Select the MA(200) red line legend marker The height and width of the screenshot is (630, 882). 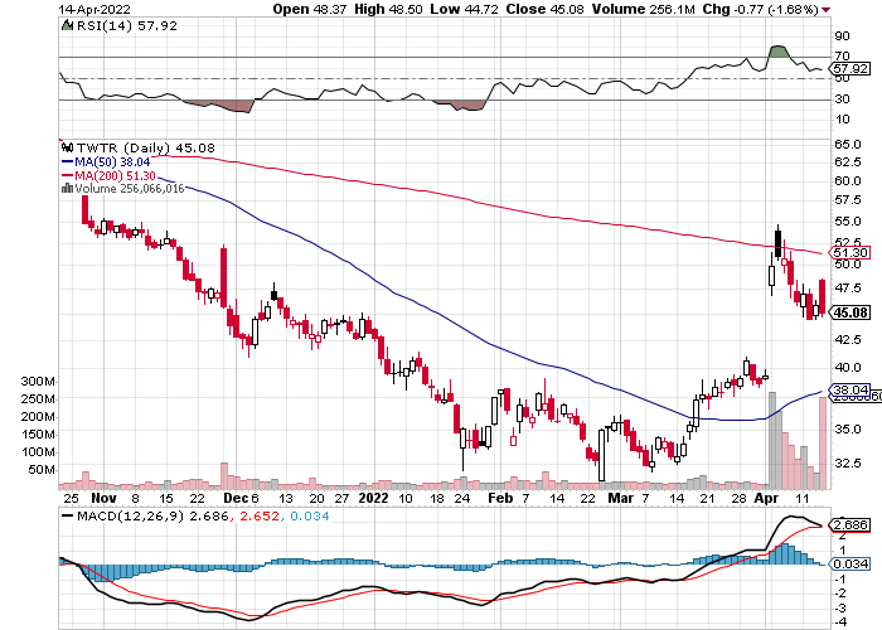(68, 173)
